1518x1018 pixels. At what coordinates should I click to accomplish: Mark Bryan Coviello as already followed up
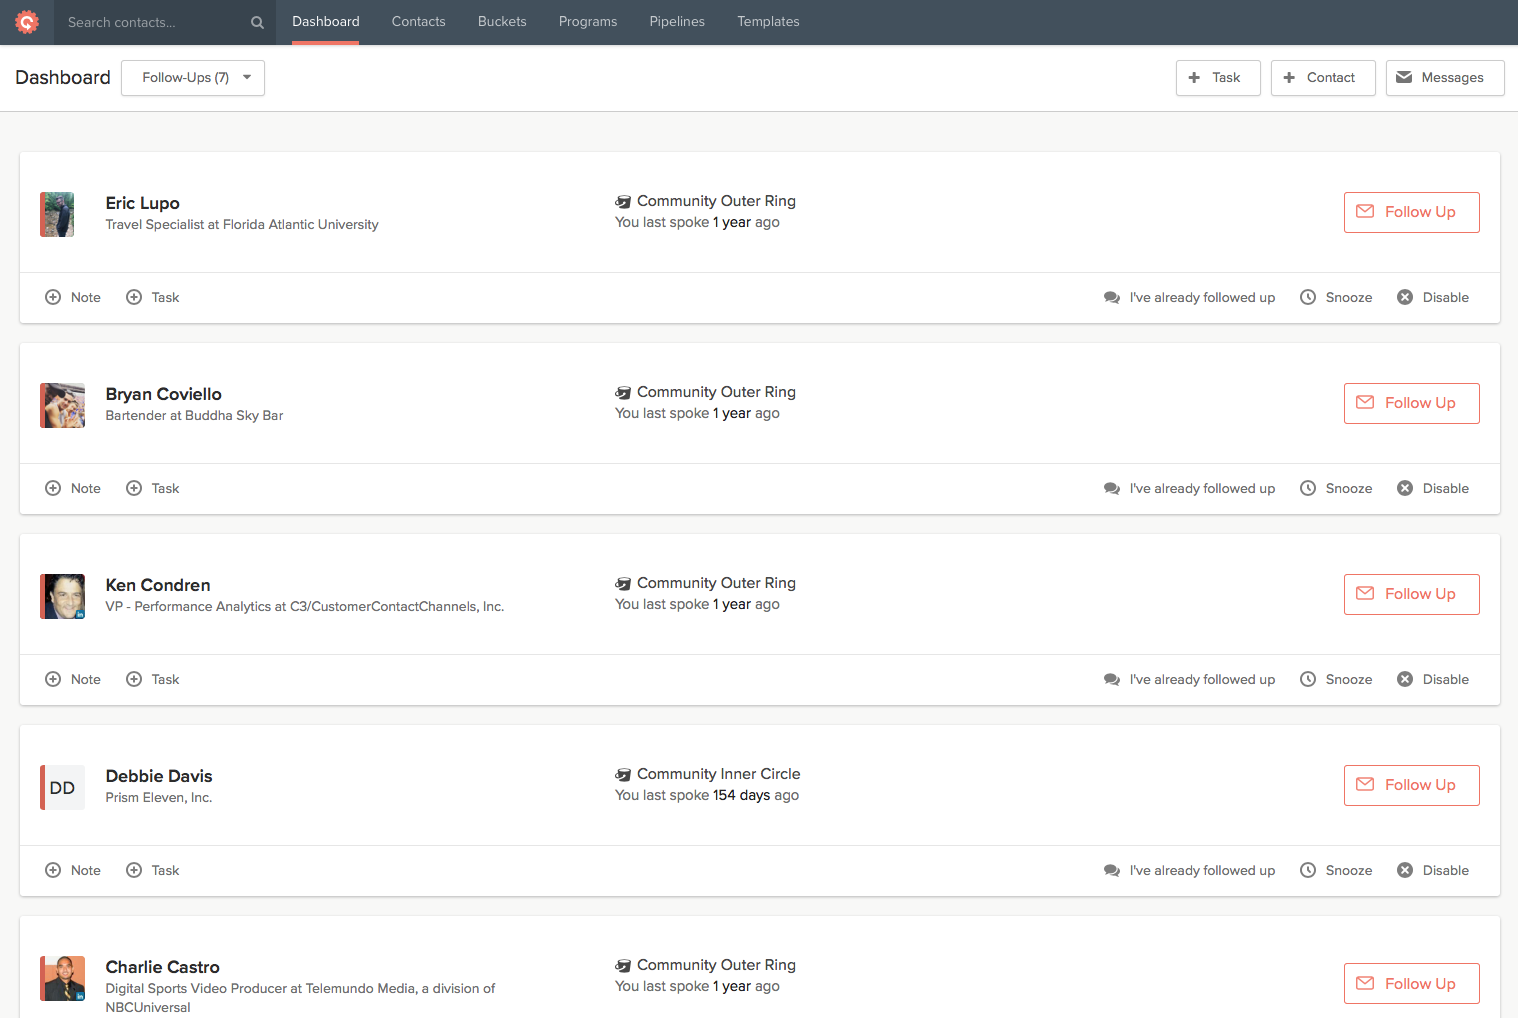[1189, 488]
